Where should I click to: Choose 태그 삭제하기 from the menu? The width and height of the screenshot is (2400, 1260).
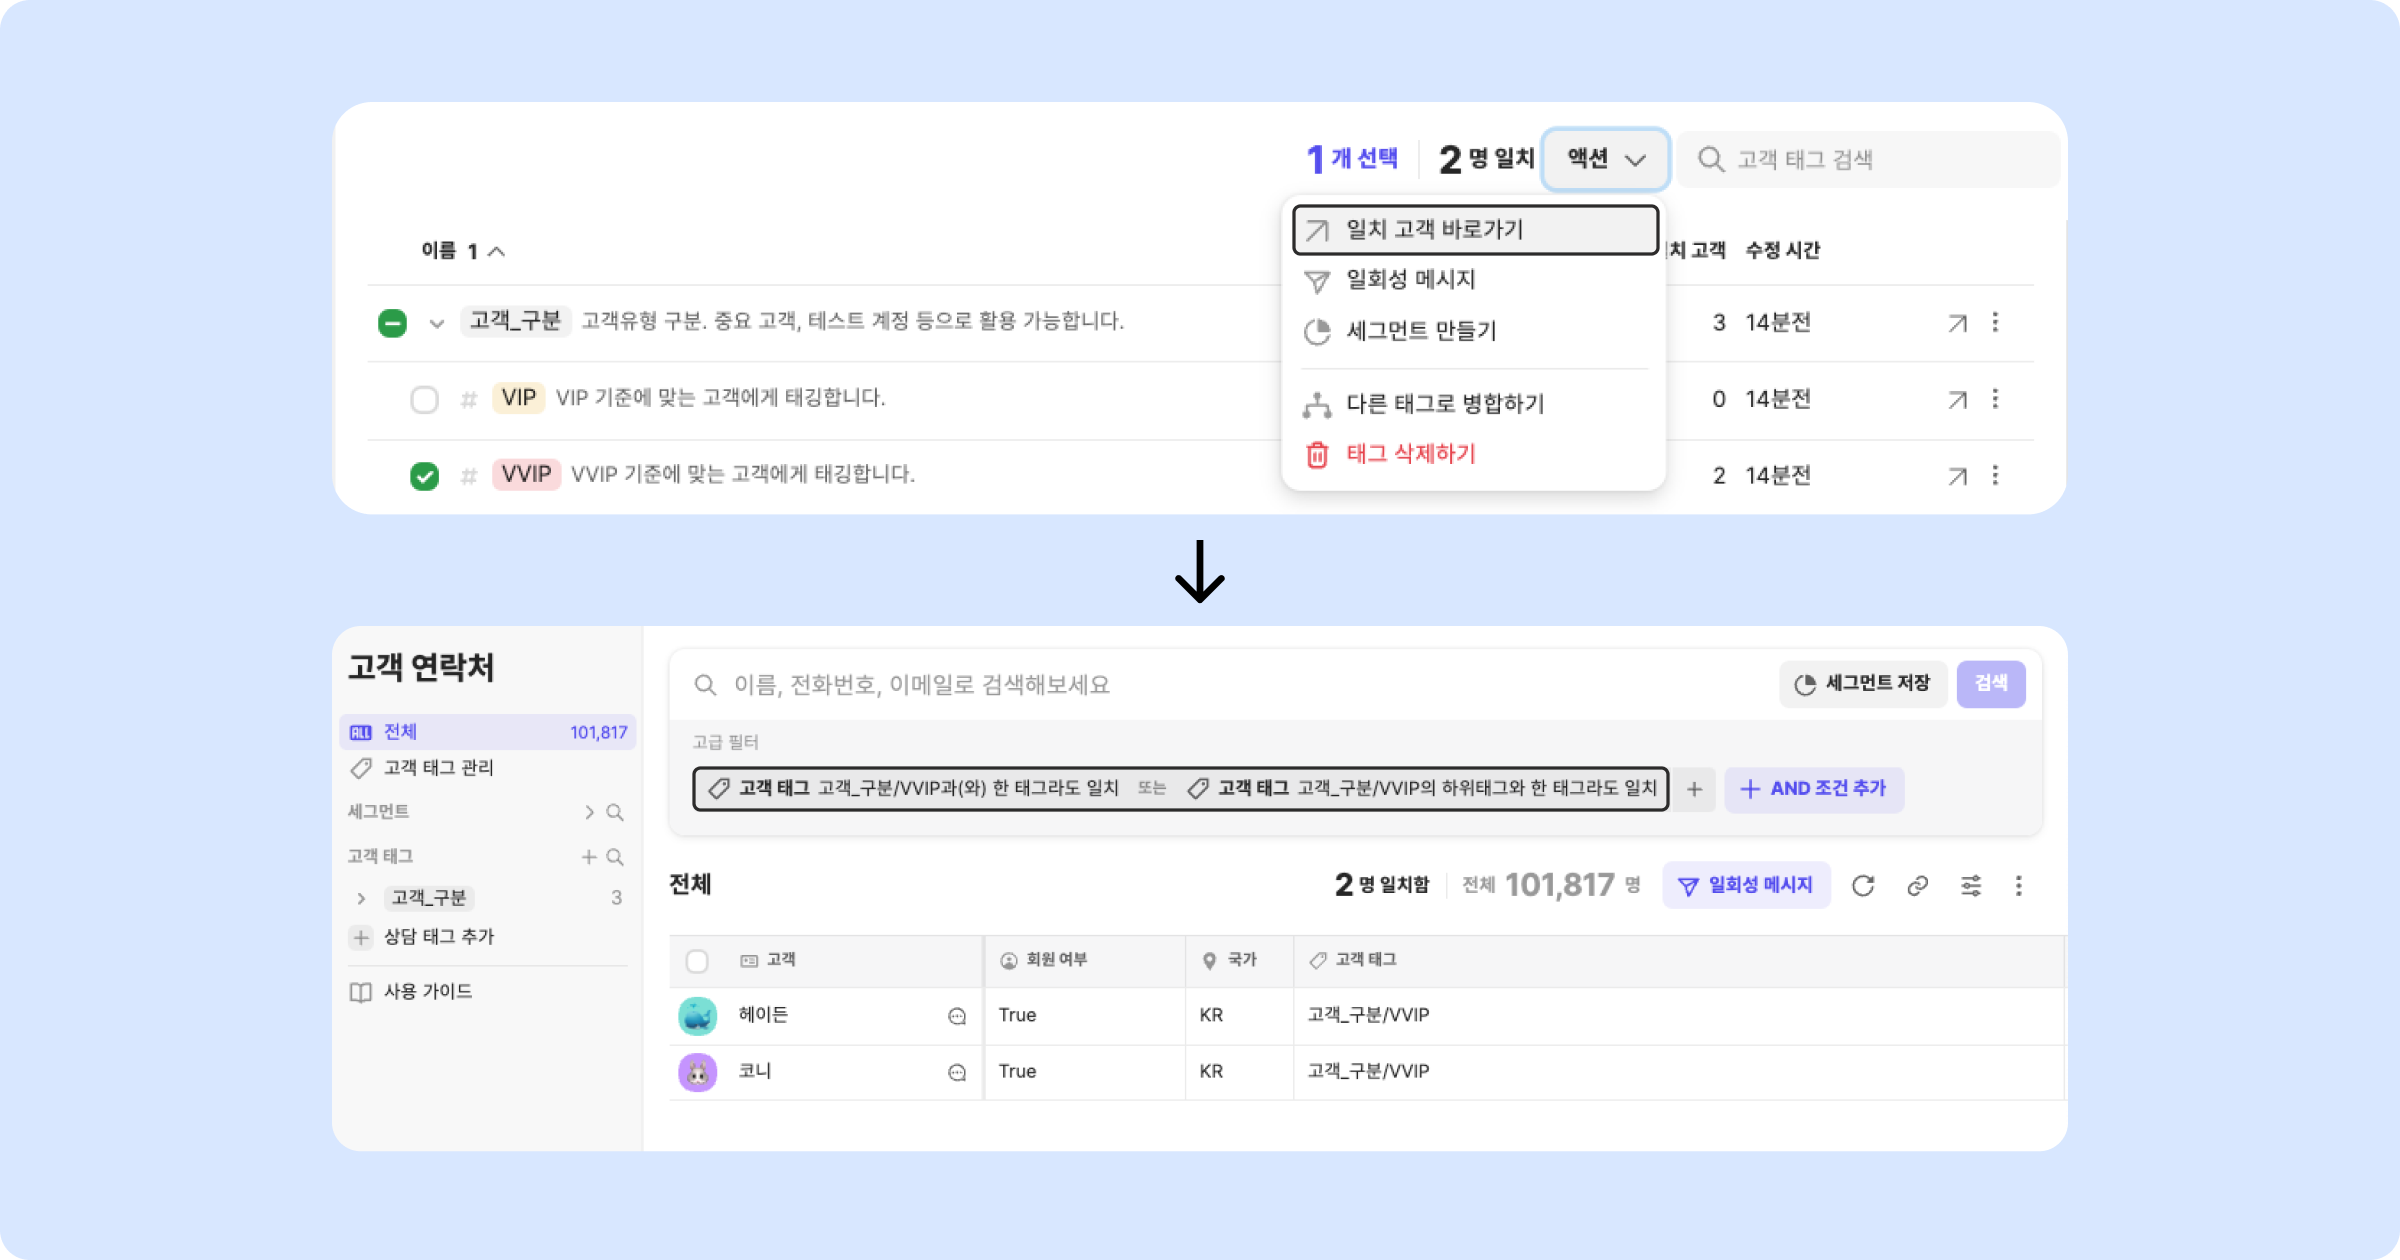tap(1410, 454)
